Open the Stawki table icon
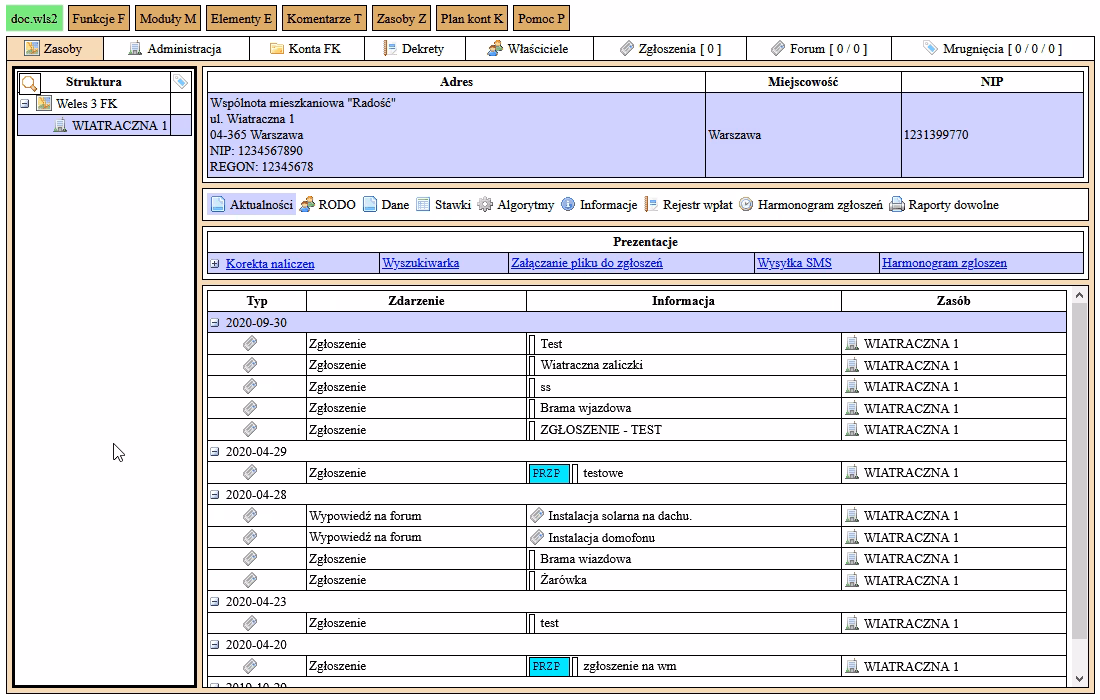Image resolution: width=1100 pixels, height=700 pixels. click(x=423, y=205)
